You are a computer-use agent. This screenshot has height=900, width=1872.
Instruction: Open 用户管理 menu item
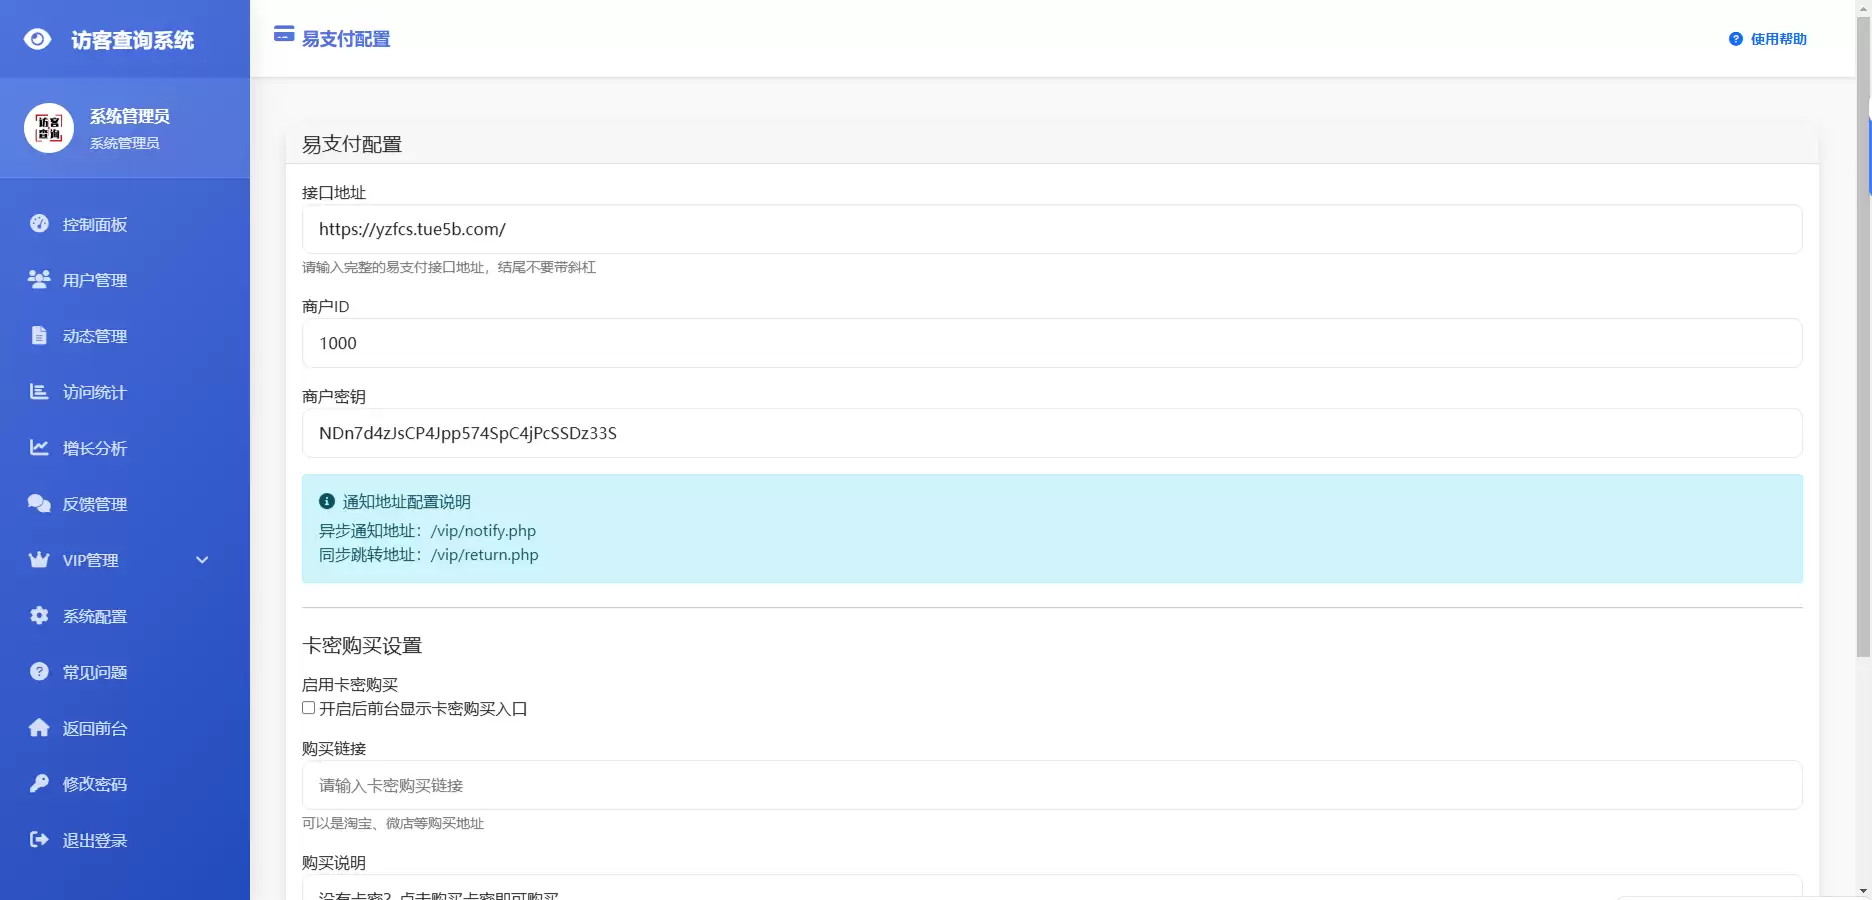[x=125, y=280]
